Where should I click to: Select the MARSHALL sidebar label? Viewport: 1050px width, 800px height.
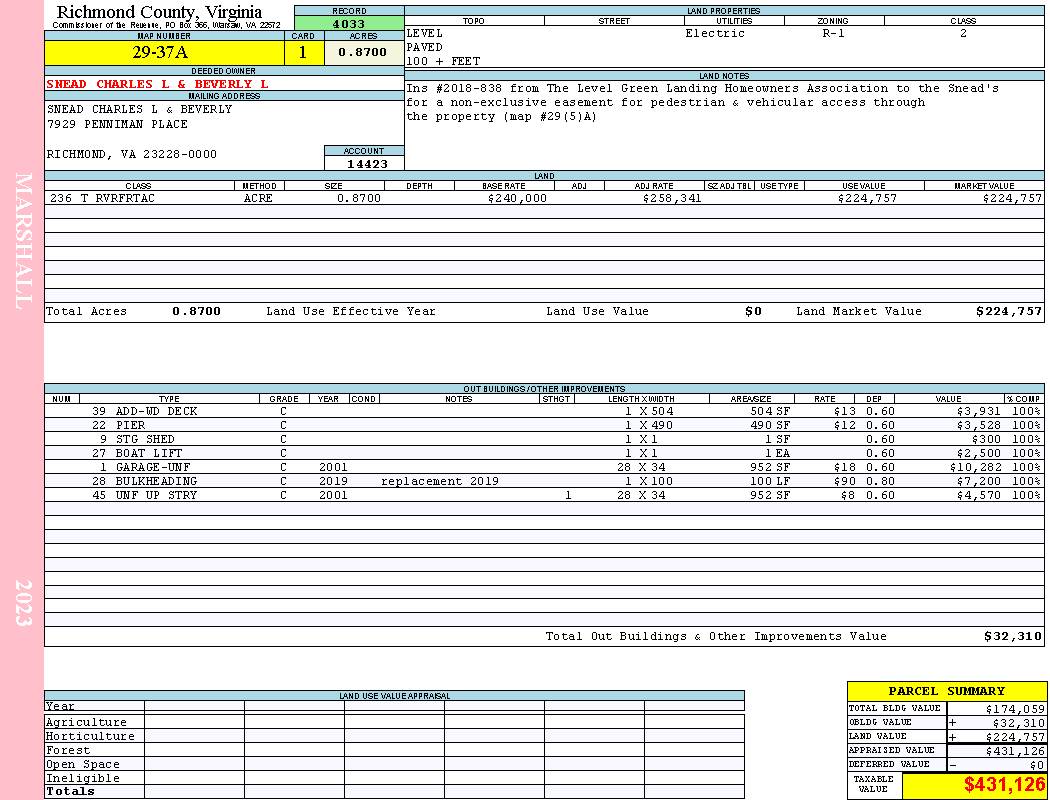(x=23, y=242)
